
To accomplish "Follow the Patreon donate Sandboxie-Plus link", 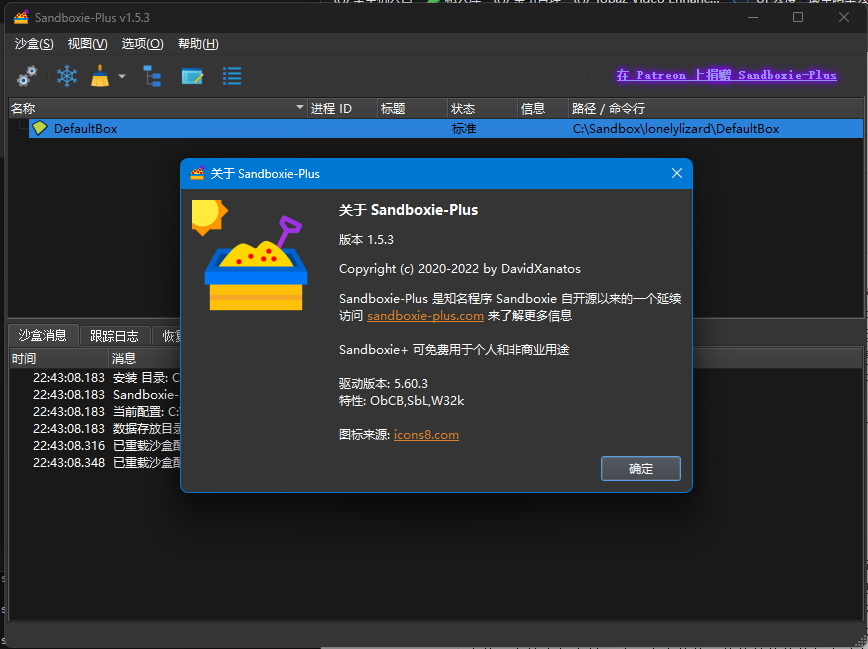I will (x=726, y=75).
